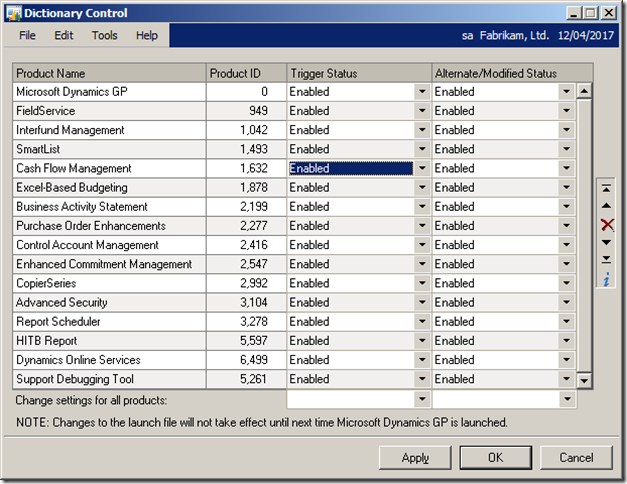Click the blue info icon
This screenshot has height=484, width=627.
point(607,279)
